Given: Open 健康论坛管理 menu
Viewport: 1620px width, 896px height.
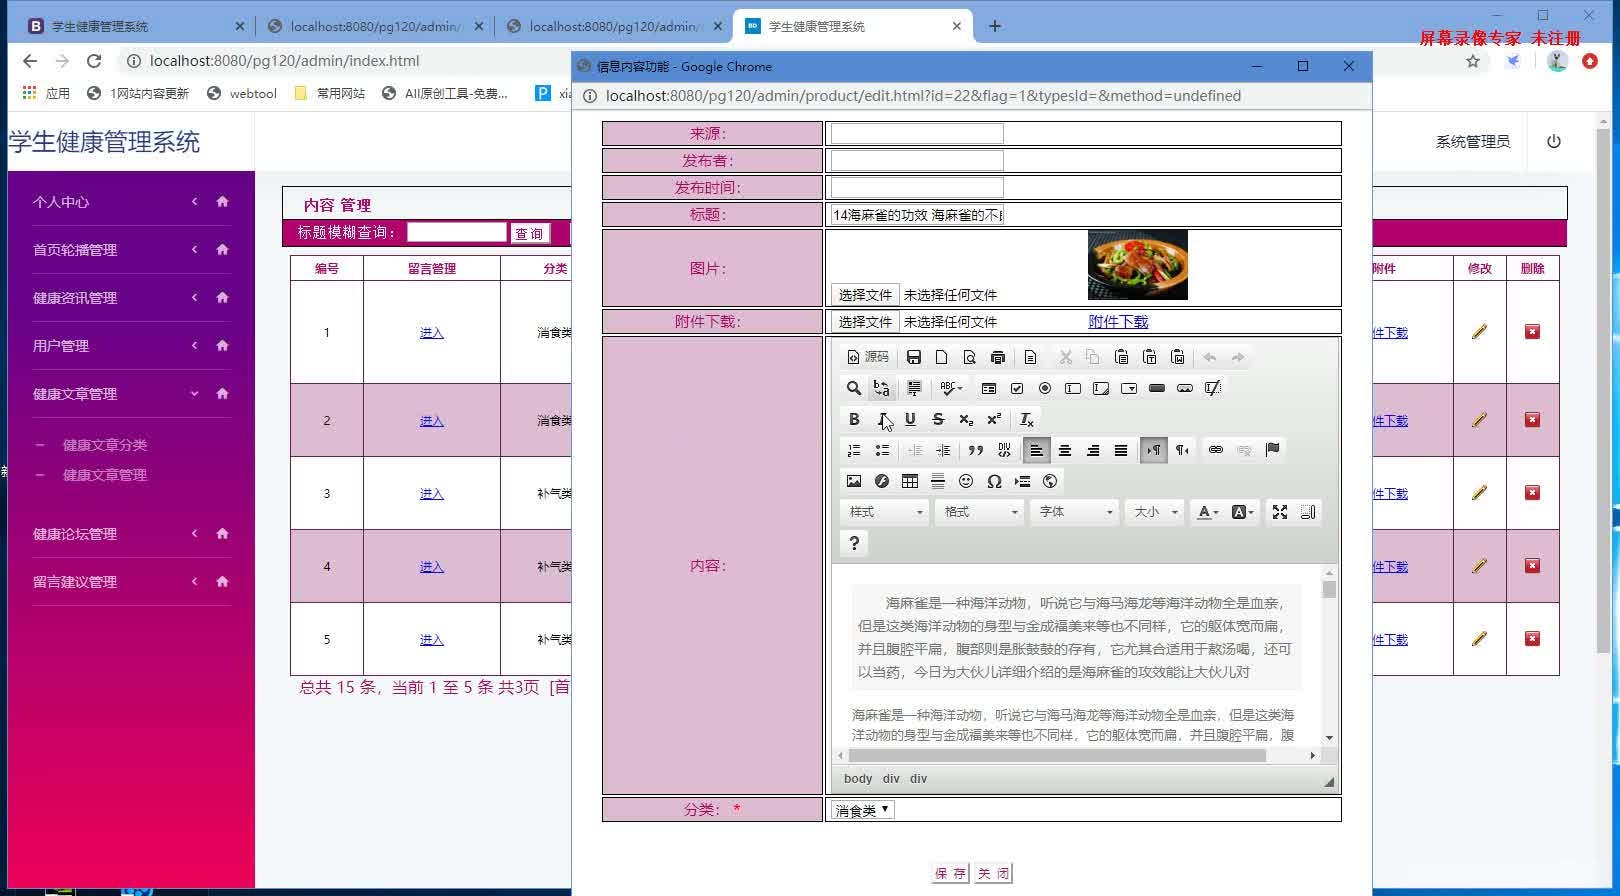Looking at the screenshot, I should click(131, 534).
